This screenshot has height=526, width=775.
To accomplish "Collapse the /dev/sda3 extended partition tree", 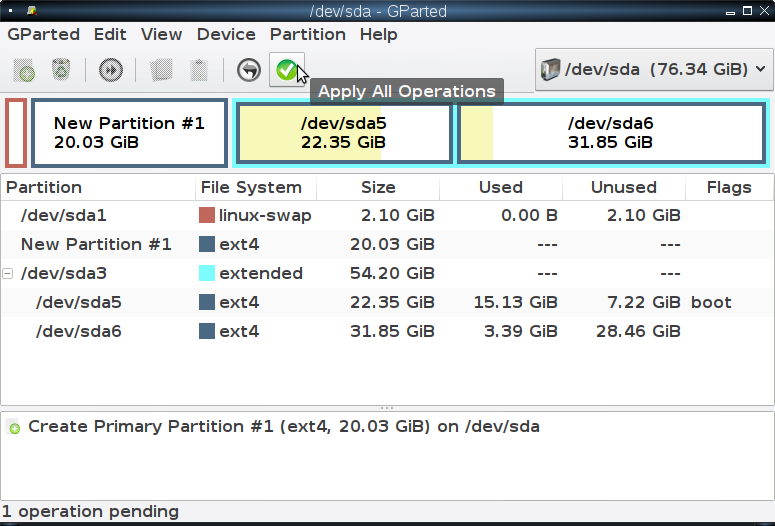I will (7, 273).
